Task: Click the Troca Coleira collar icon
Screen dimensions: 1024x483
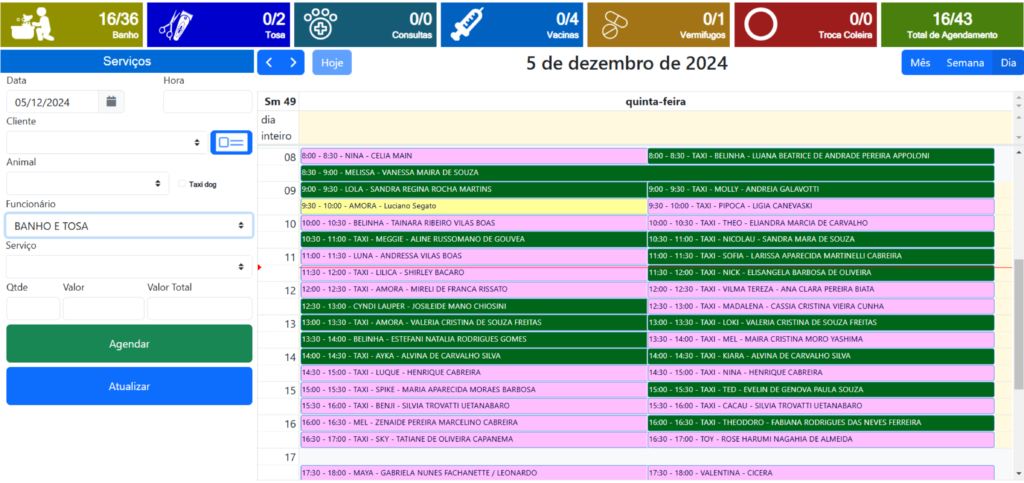Action: click(x=763, y=23)
